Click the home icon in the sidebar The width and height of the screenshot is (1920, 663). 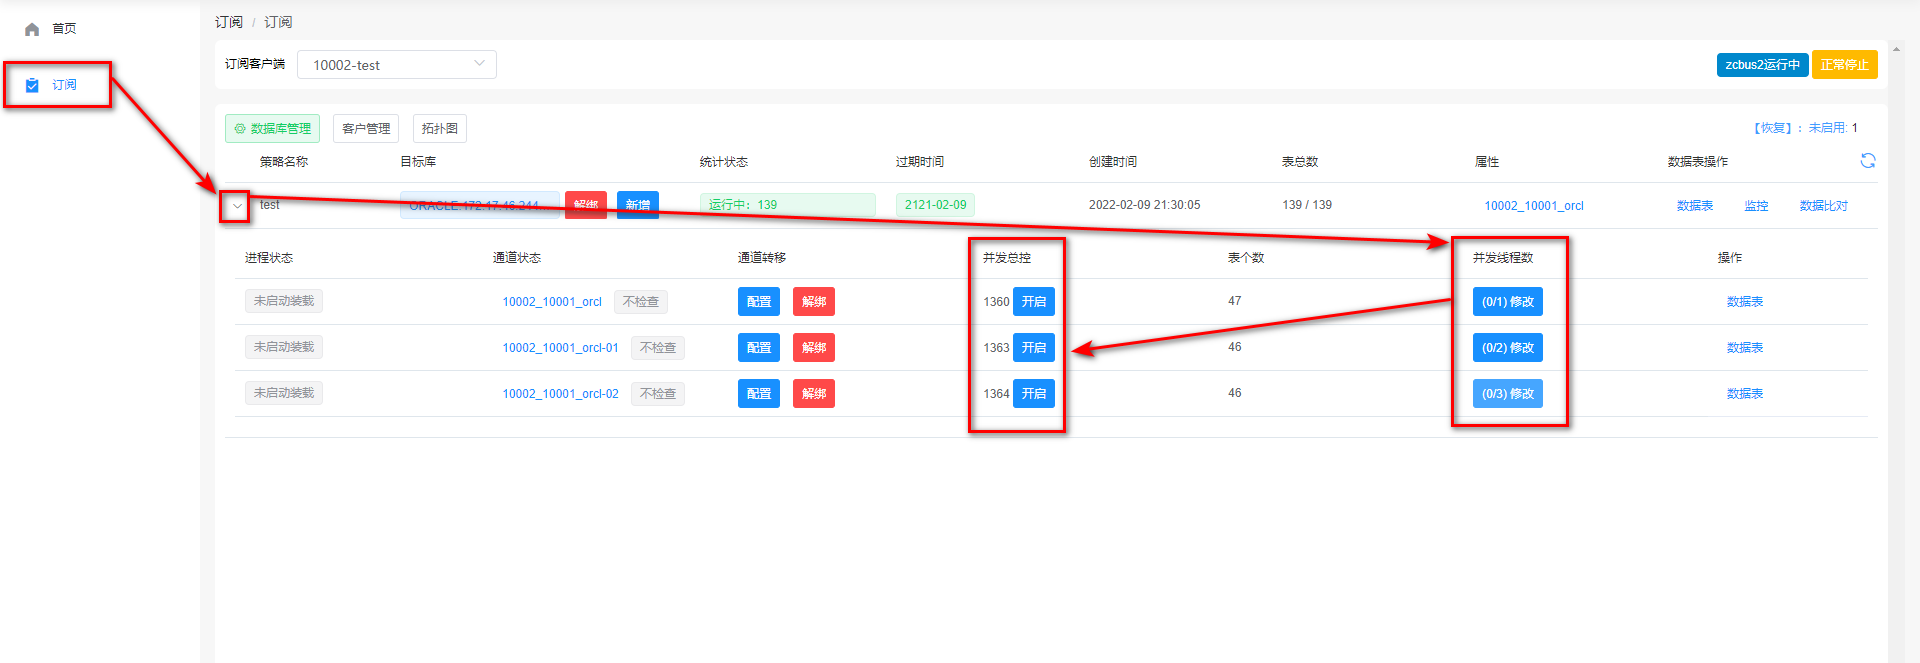point(32,29)
